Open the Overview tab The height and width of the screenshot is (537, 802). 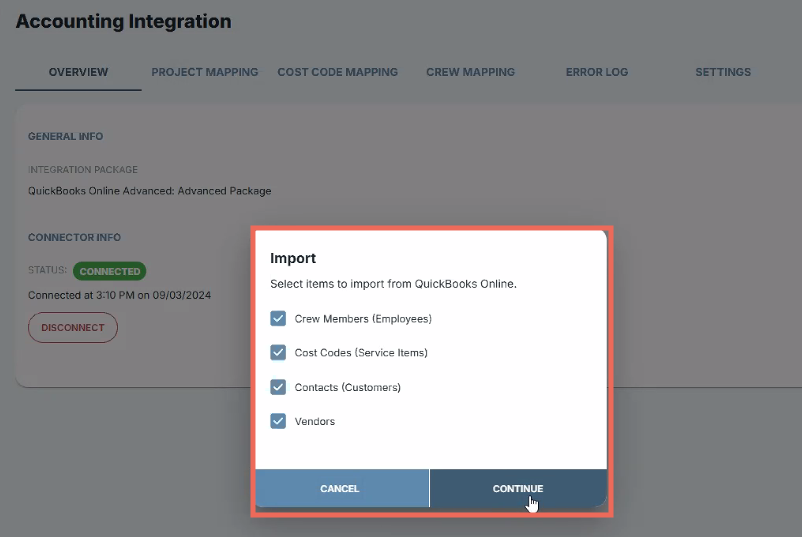point(78,72)
